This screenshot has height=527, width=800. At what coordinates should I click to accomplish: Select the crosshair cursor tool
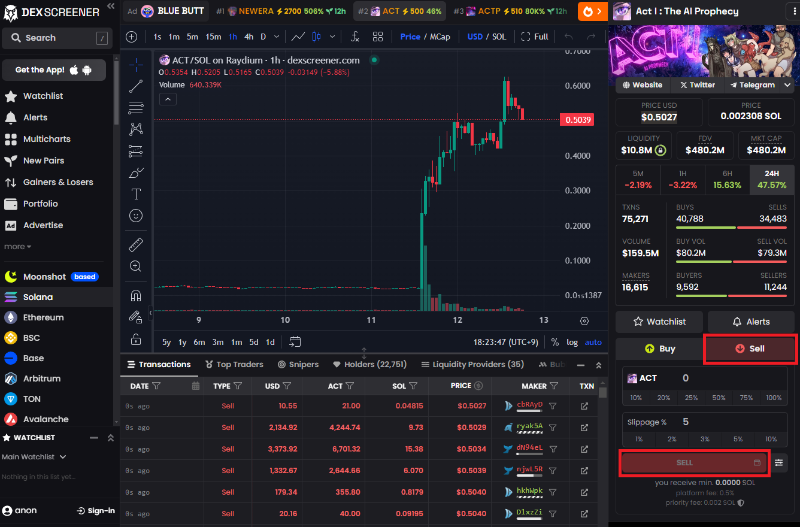click(136, 65)
